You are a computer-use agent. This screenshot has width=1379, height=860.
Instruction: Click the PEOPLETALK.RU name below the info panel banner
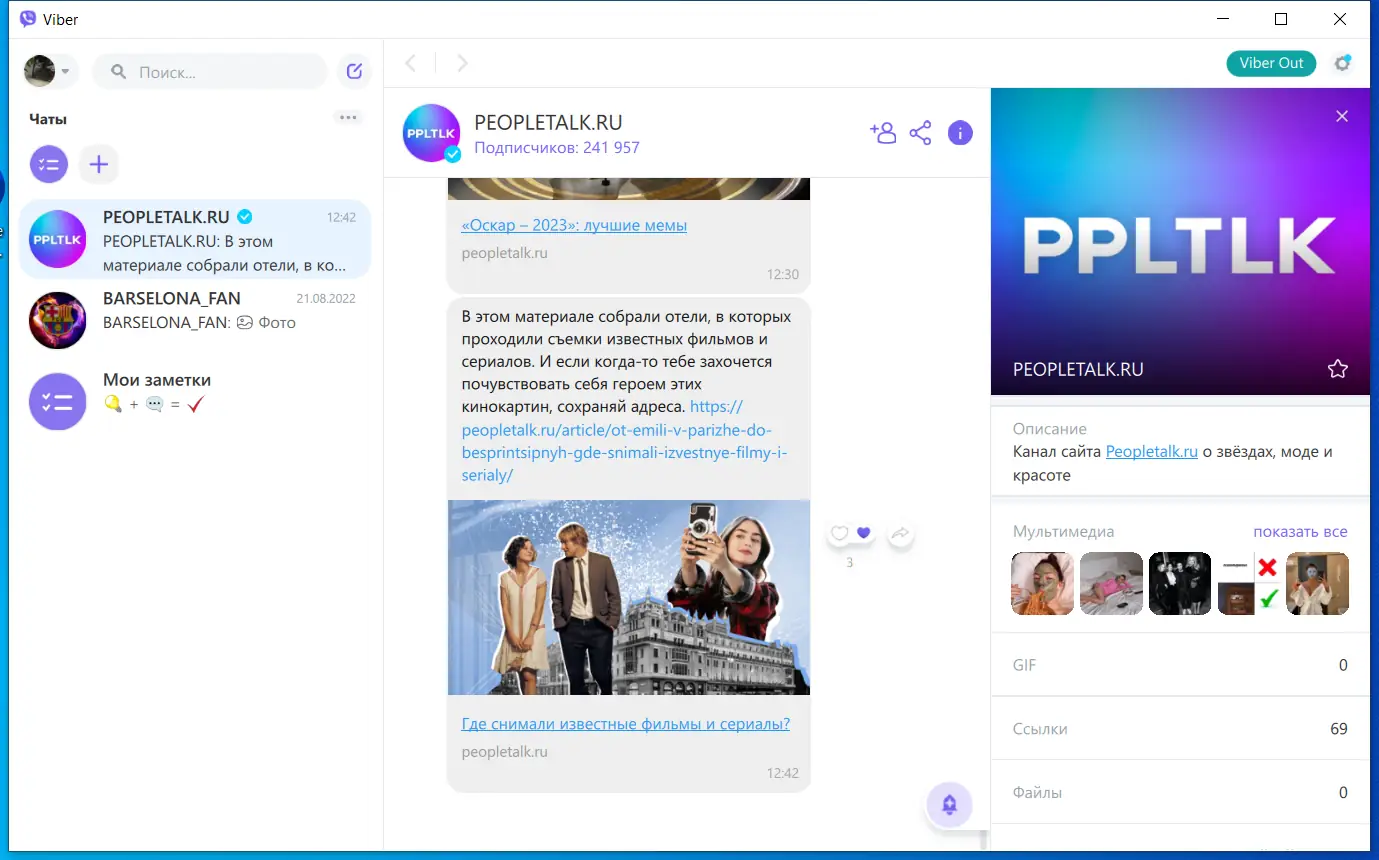1078,369
